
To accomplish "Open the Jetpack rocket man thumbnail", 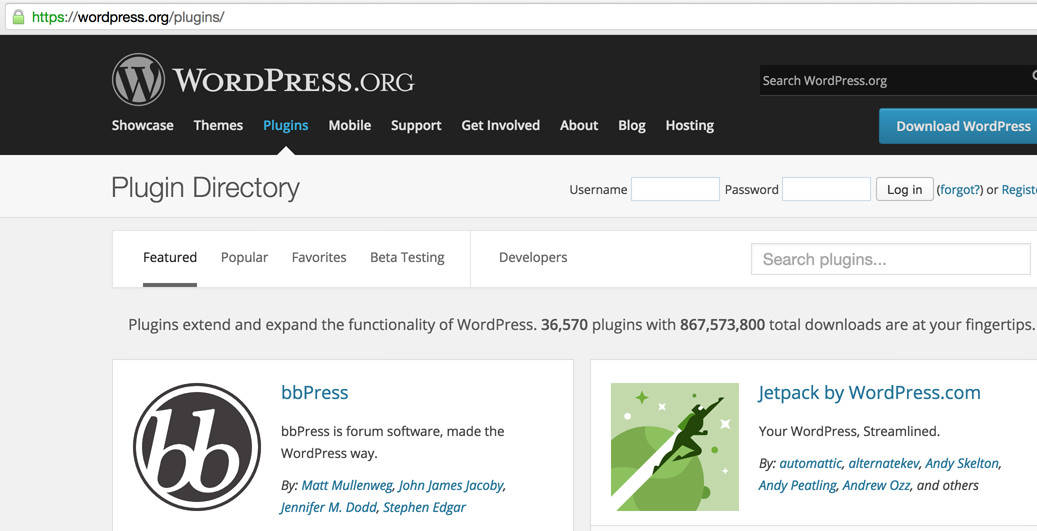I will point(675,447).
